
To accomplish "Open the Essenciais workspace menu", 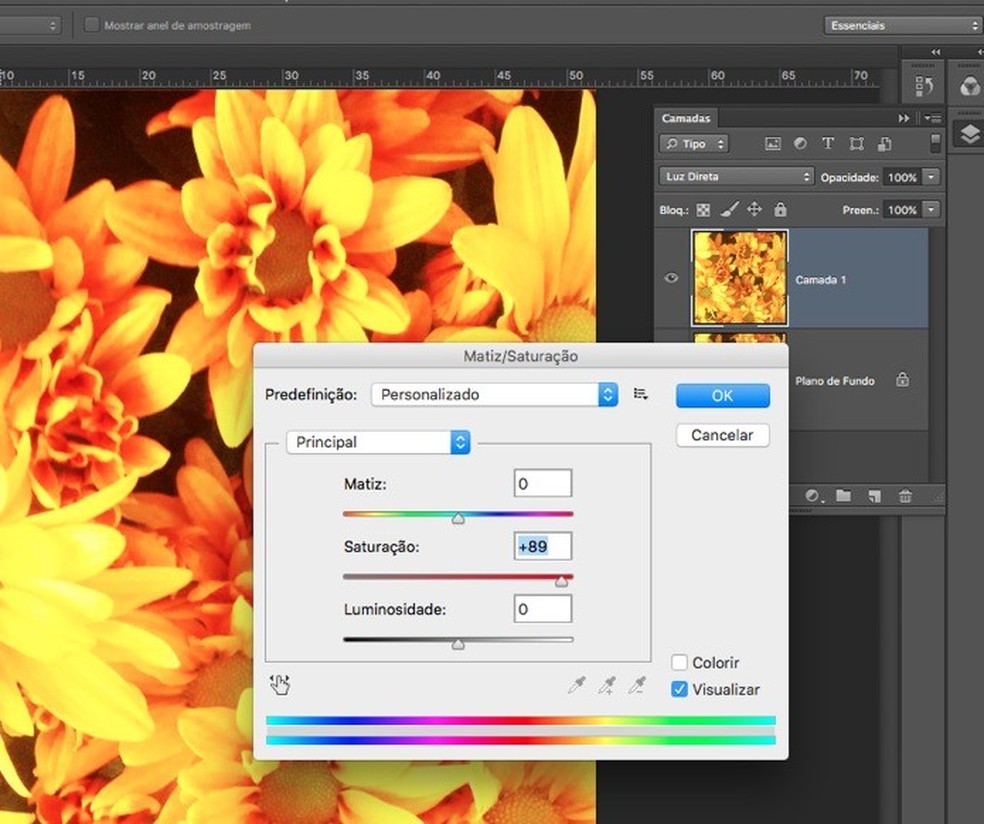I will point(903,25).
